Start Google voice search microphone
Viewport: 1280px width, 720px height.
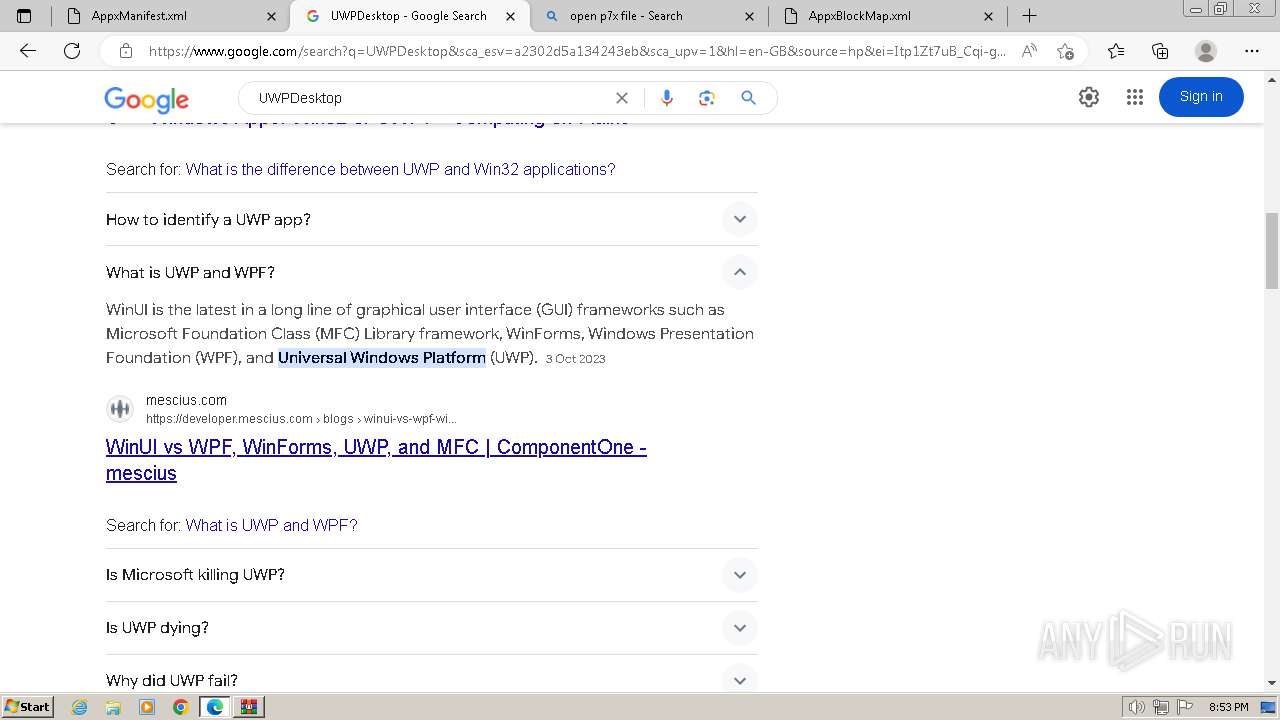pos(667,98)
